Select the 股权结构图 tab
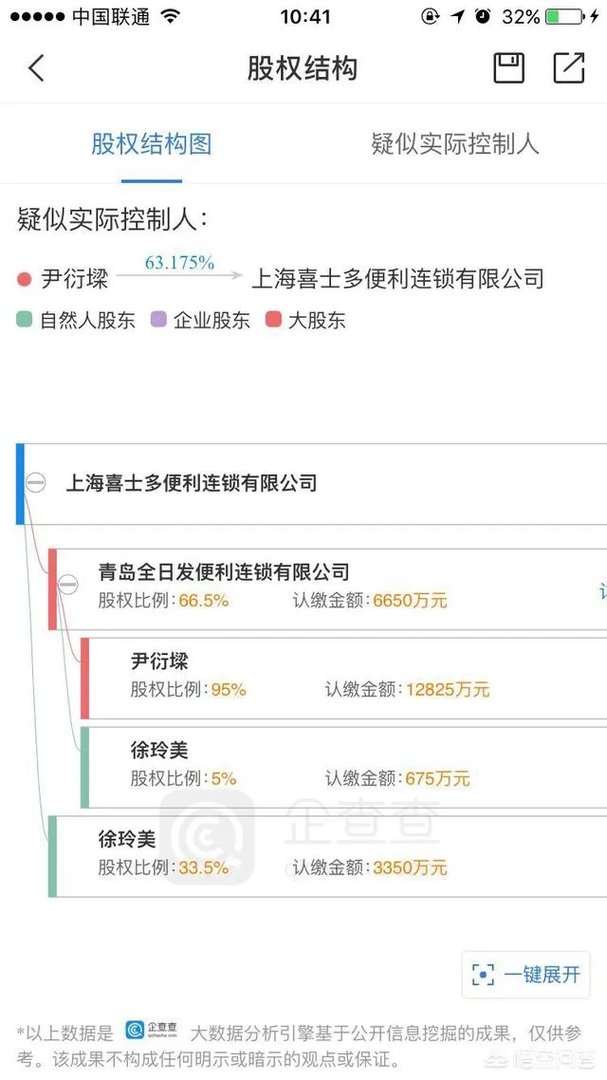 150,145
